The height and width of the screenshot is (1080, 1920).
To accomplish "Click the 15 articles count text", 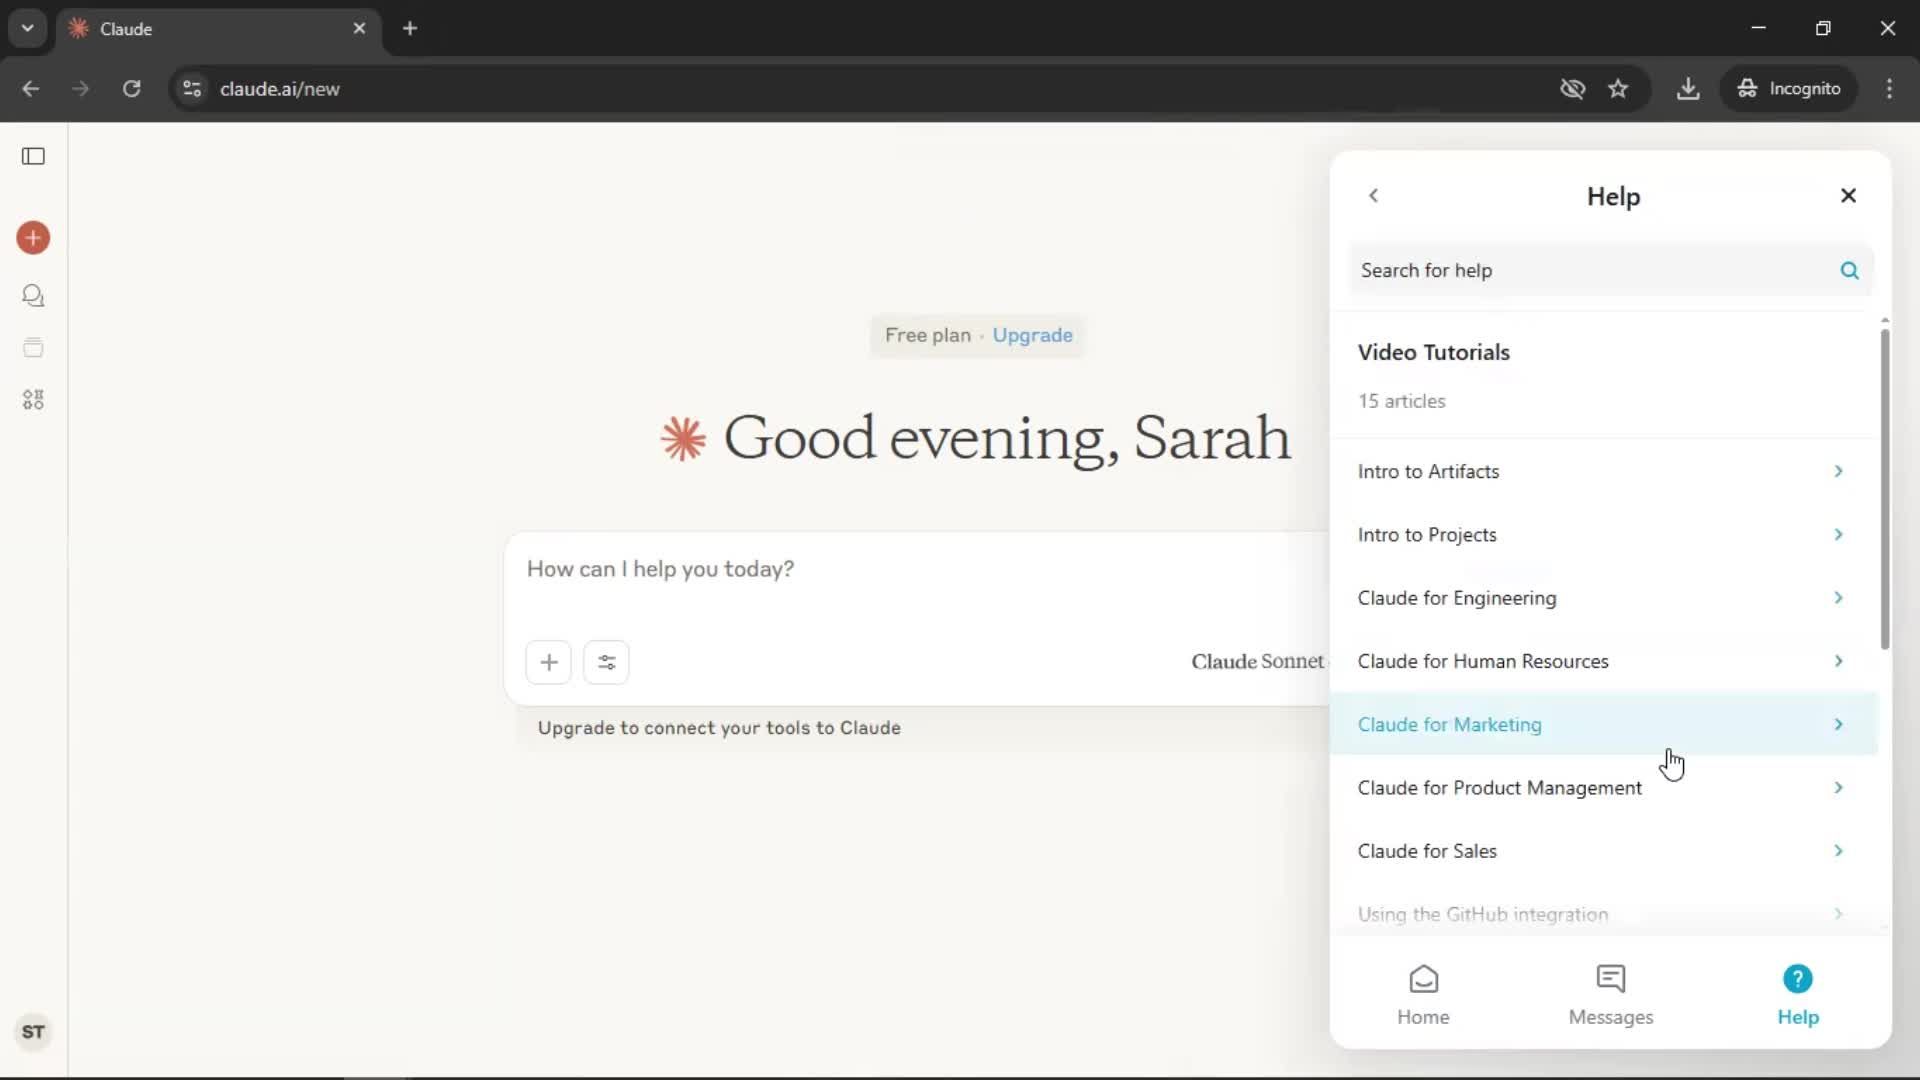I will (1401, 401).
